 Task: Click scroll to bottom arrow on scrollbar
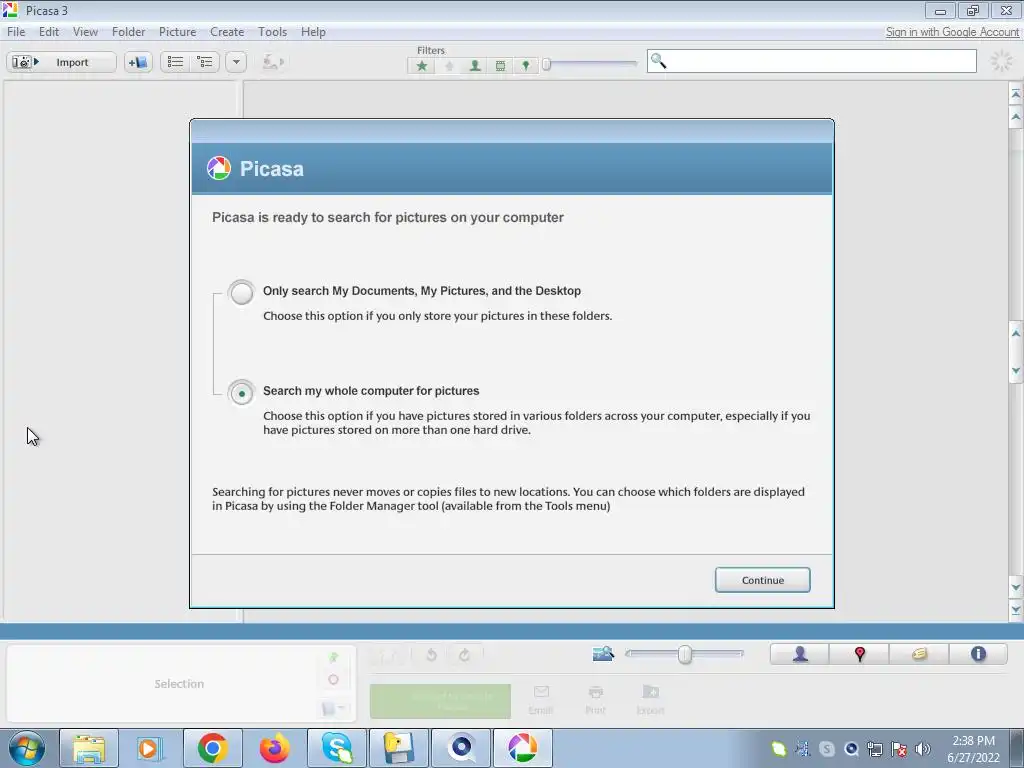click(1016, 611)
